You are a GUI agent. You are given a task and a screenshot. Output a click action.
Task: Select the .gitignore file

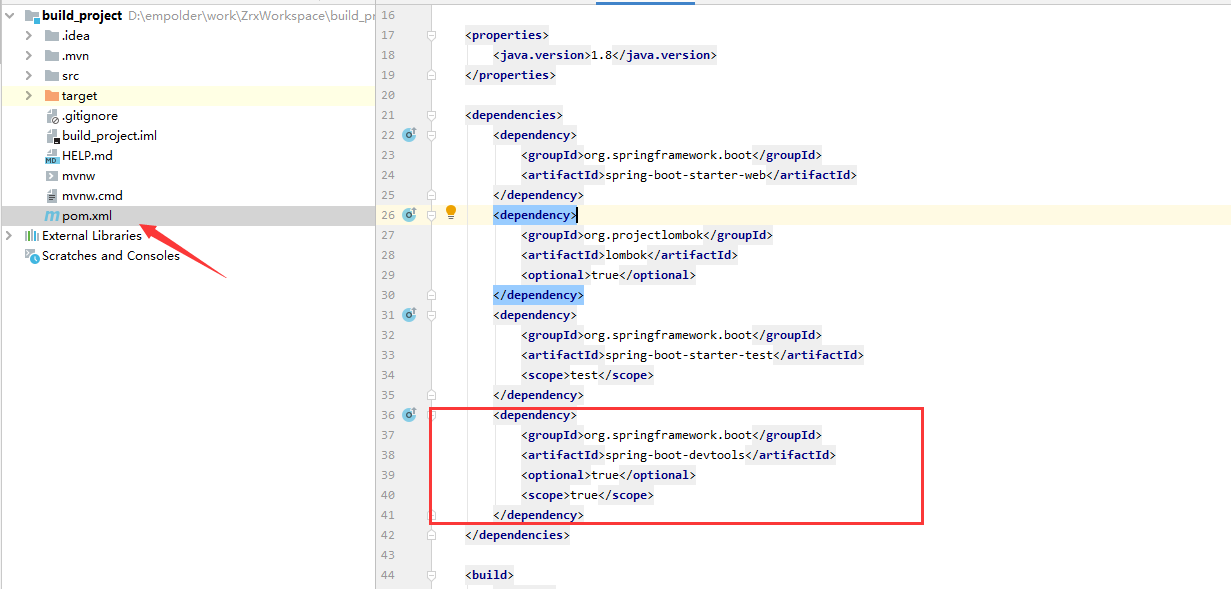pos(90,116)
